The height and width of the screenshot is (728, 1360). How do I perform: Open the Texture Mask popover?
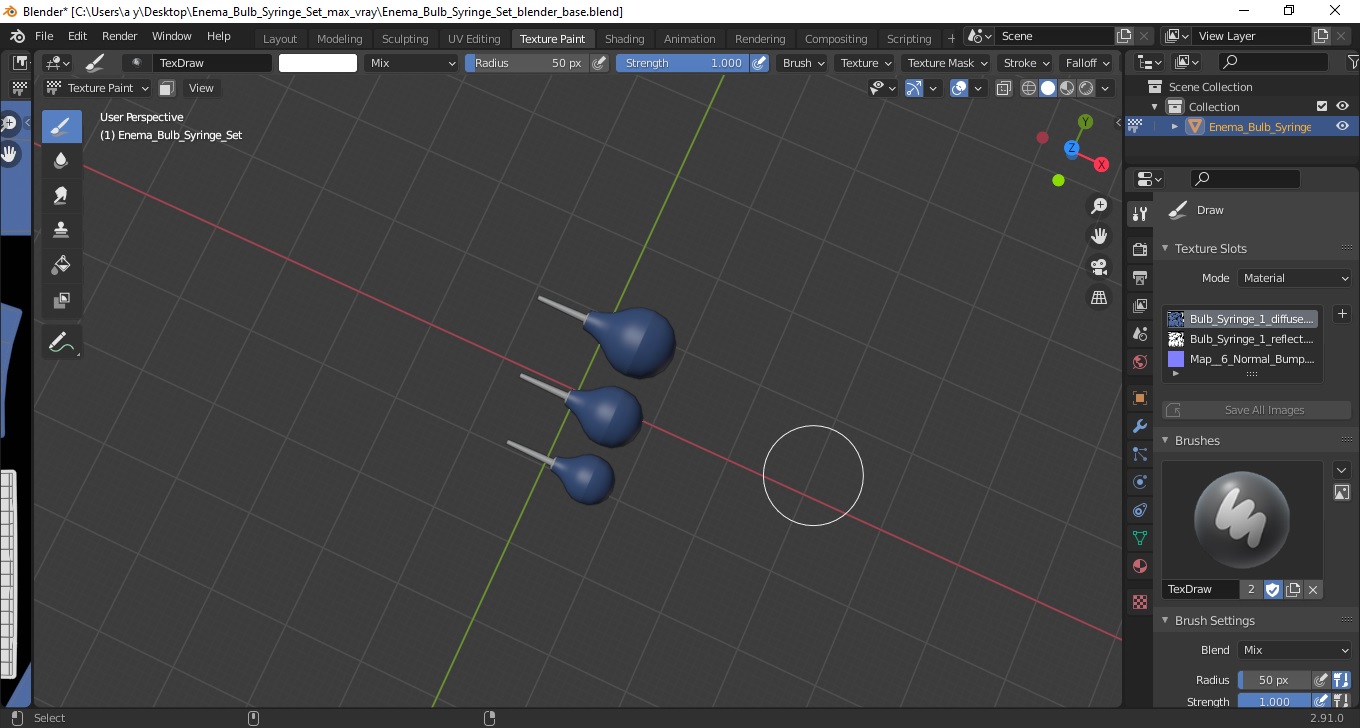coord(946,63)
